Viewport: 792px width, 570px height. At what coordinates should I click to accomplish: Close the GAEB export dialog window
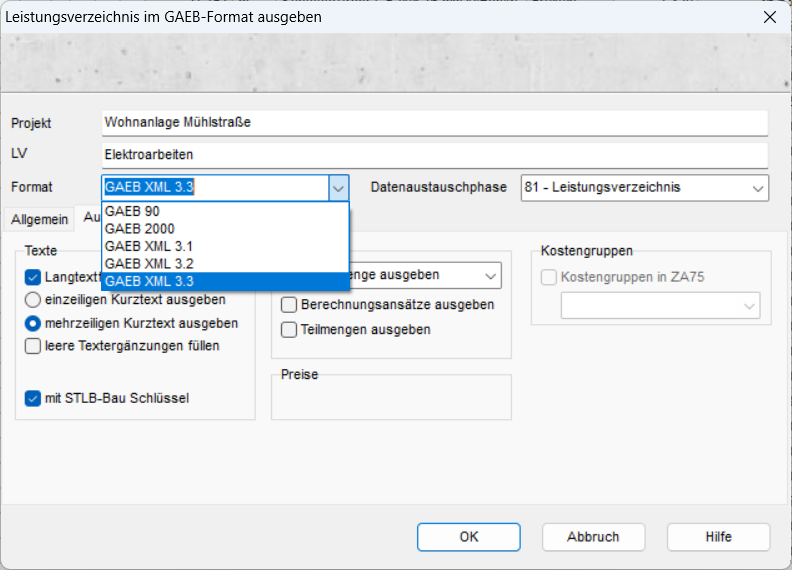pyautogui.click(x=769, y=17)
